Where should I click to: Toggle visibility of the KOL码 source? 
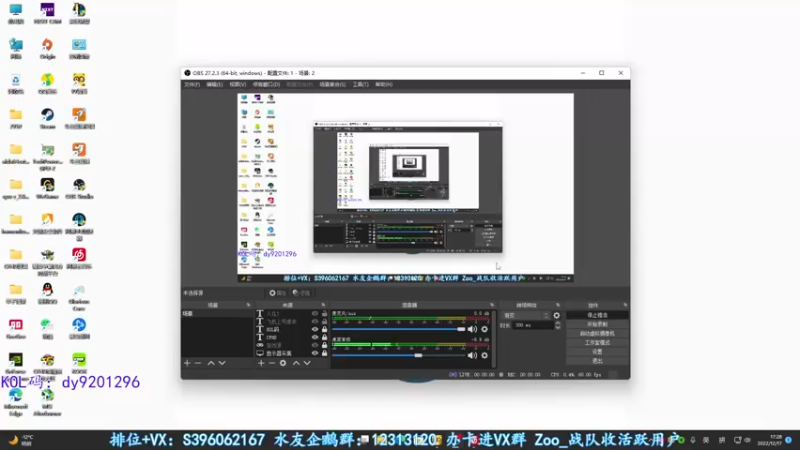click(315, 329)
